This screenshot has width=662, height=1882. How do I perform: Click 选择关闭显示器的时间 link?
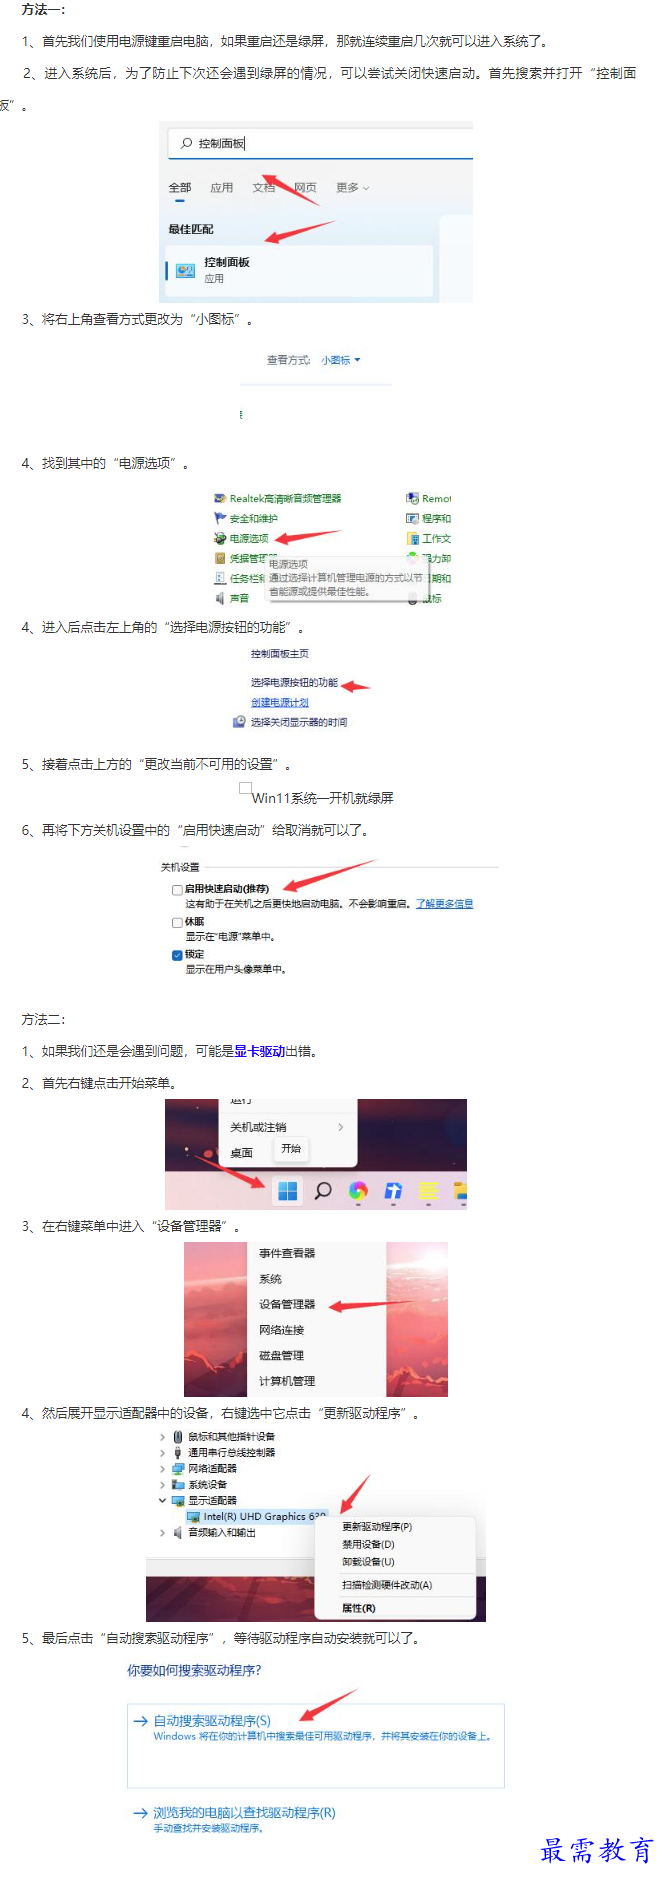(299, 721)
